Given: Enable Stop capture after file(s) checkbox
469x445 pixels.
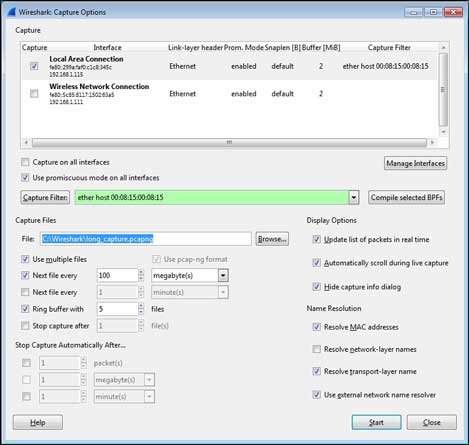Looking at the screenshot, I should point(25,325).
